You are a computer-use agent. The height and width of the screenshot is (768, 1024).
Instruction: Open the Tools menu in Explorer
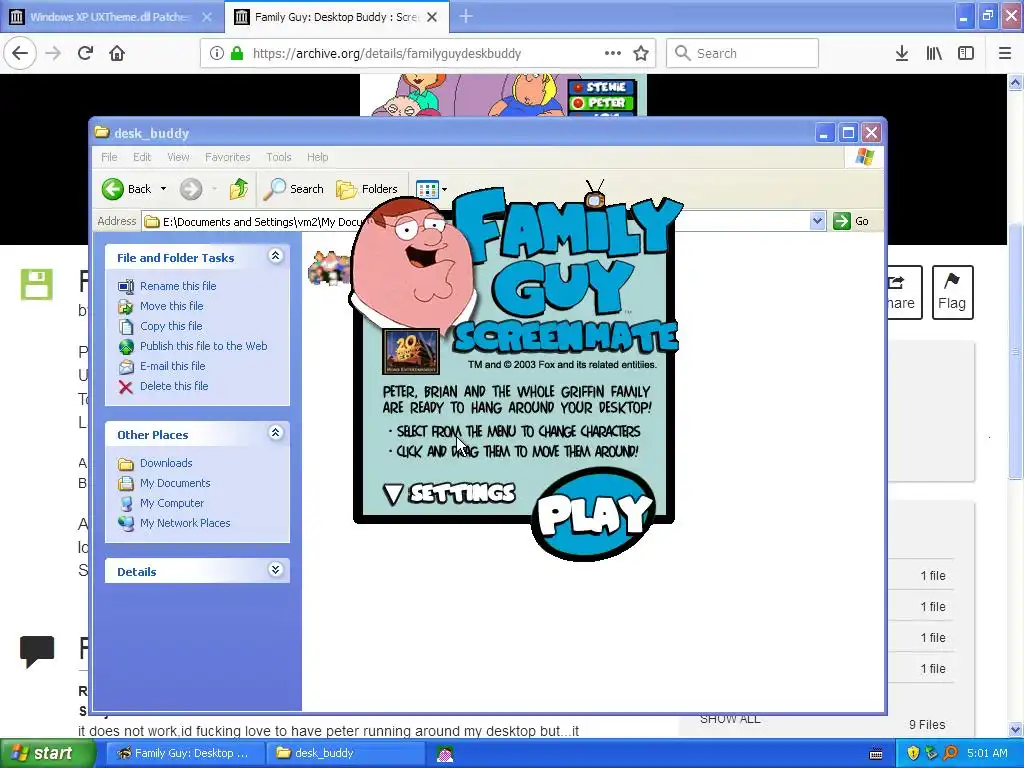pos(278,157)
